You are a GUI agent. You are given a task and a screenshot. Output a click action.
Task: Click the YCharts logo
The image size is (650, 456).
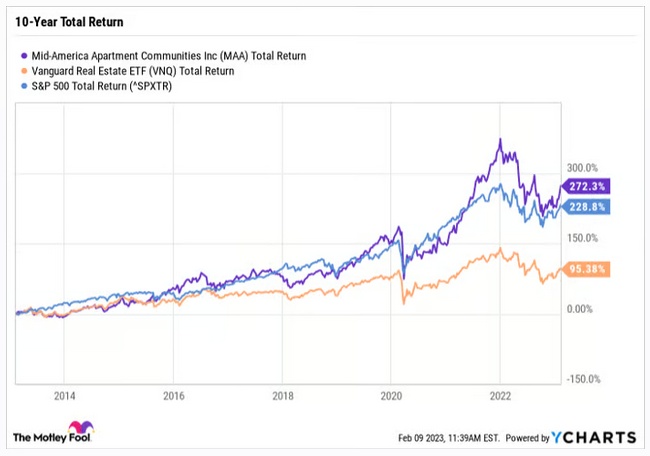pos(594,437)
